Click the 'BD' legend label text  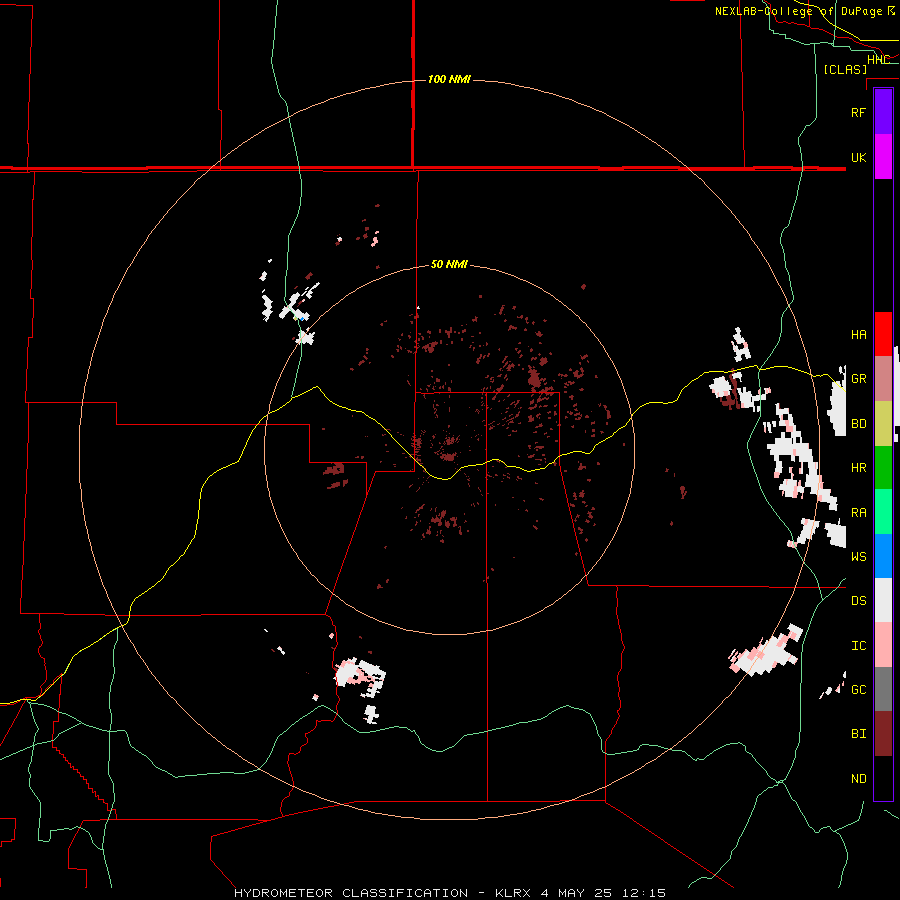pyautogui.click(x=858, y=424)
